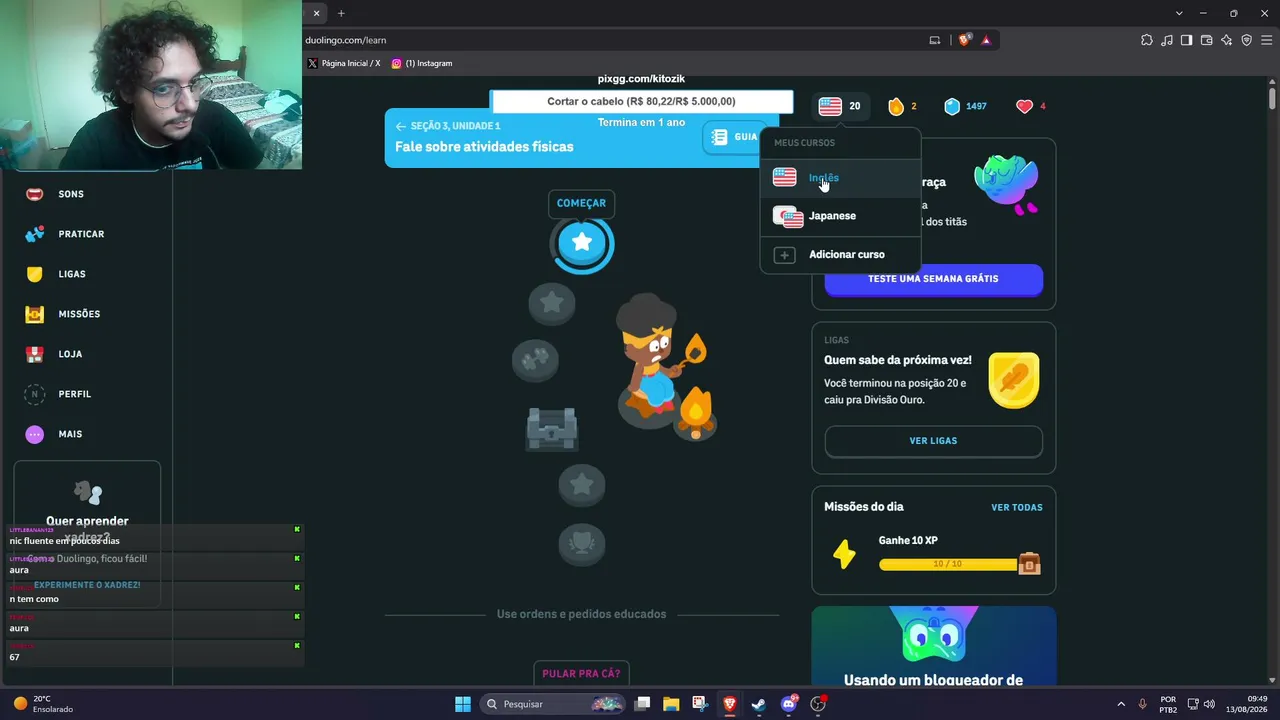
Task: Open the taskbar clock and date
Action: tap(1245, 704)
